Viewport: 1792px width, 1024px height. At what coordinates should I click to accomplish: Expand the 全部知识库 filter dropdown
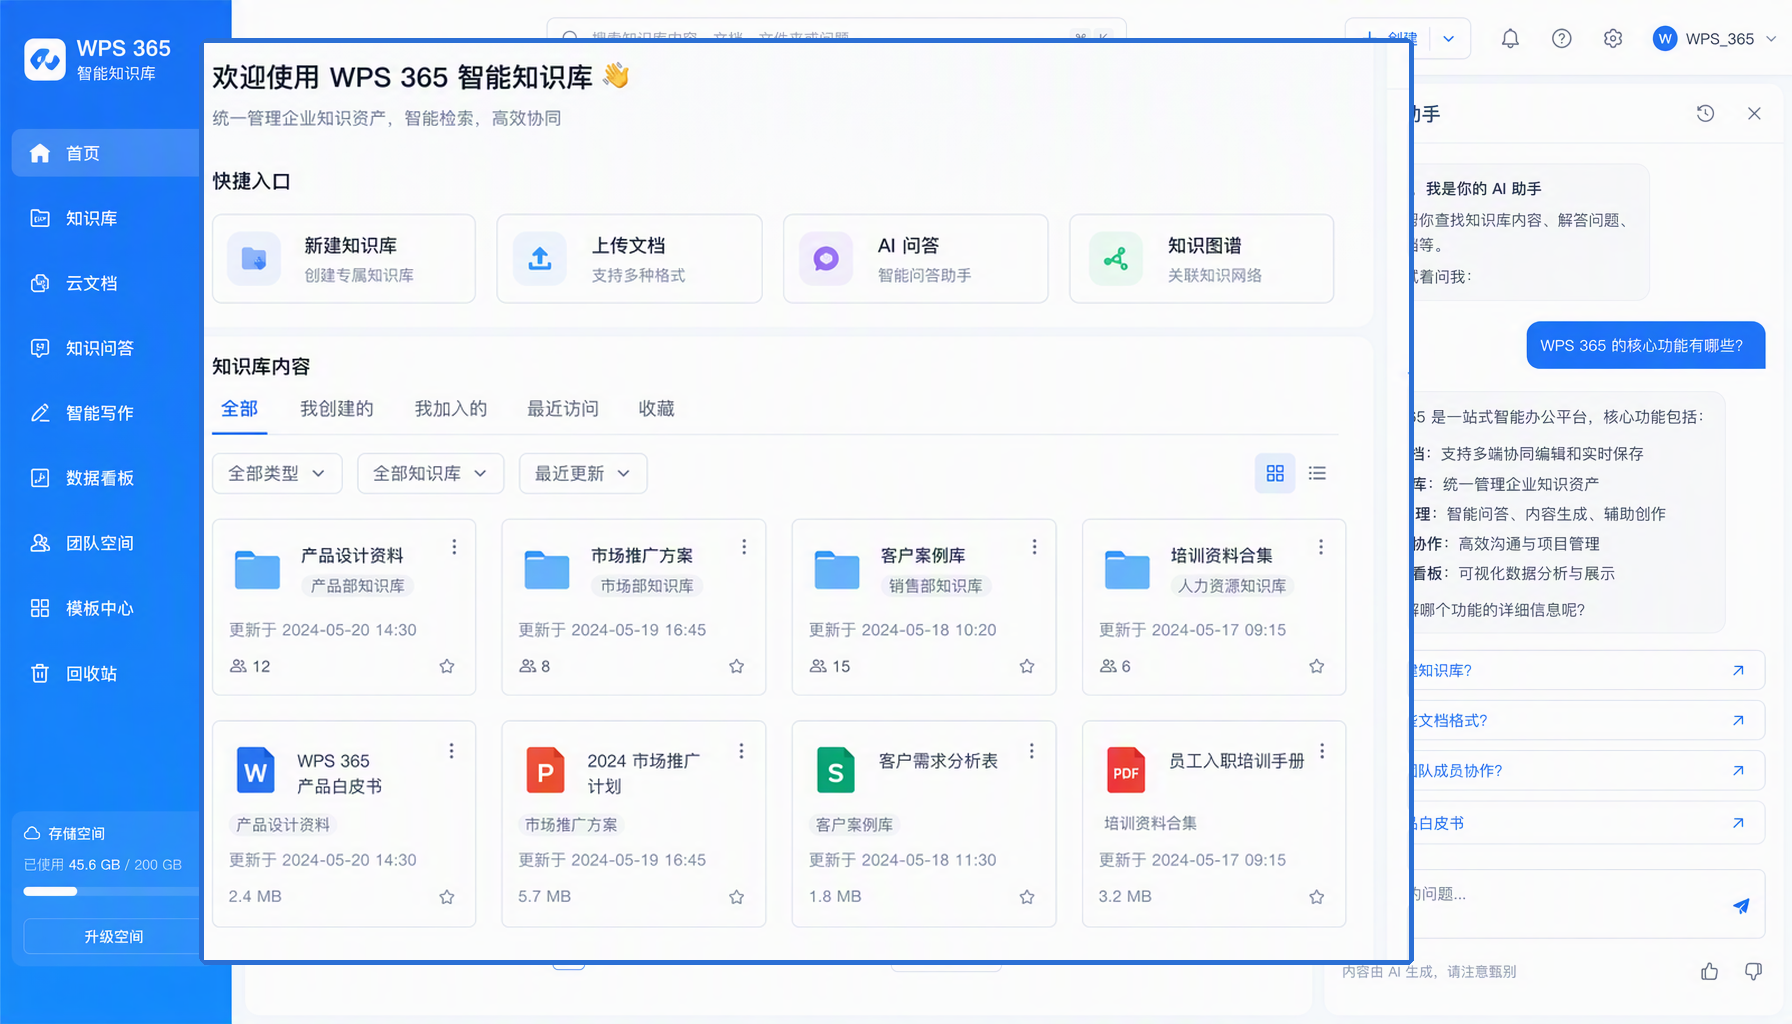tap(430, 473)
